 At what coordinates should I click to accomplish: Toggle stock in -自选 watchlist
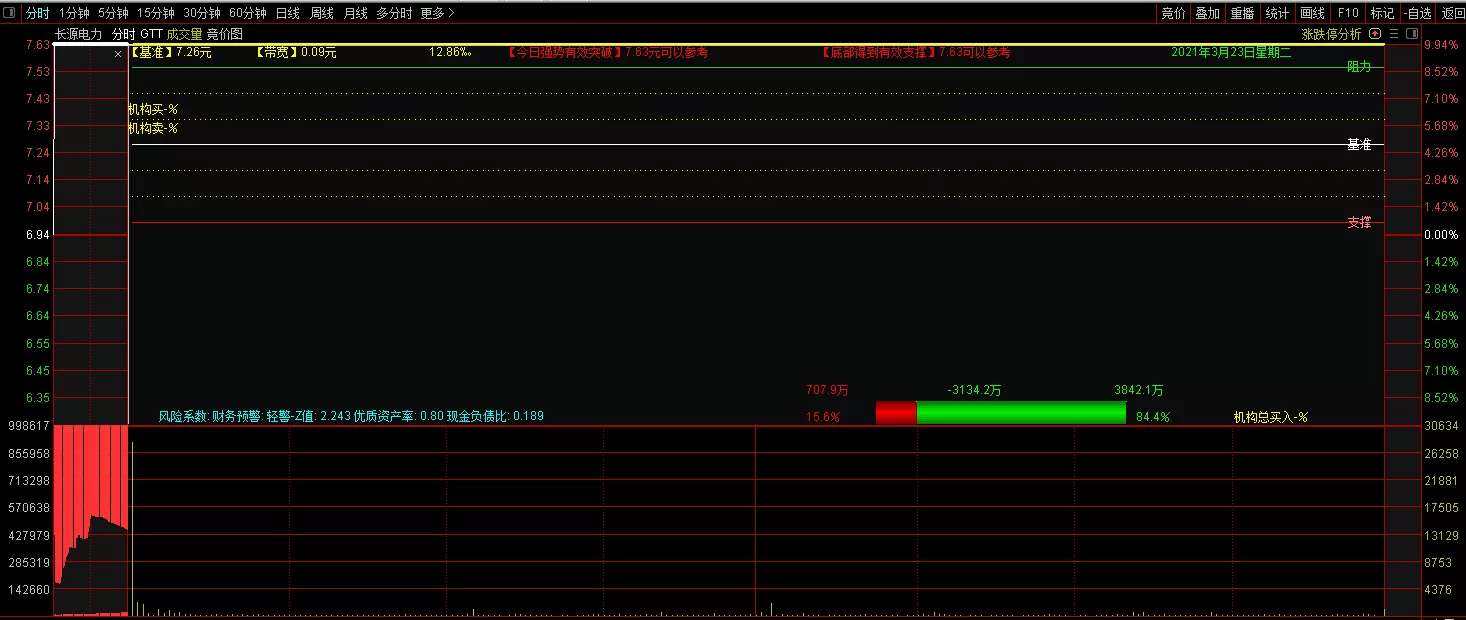point(1418,13)
